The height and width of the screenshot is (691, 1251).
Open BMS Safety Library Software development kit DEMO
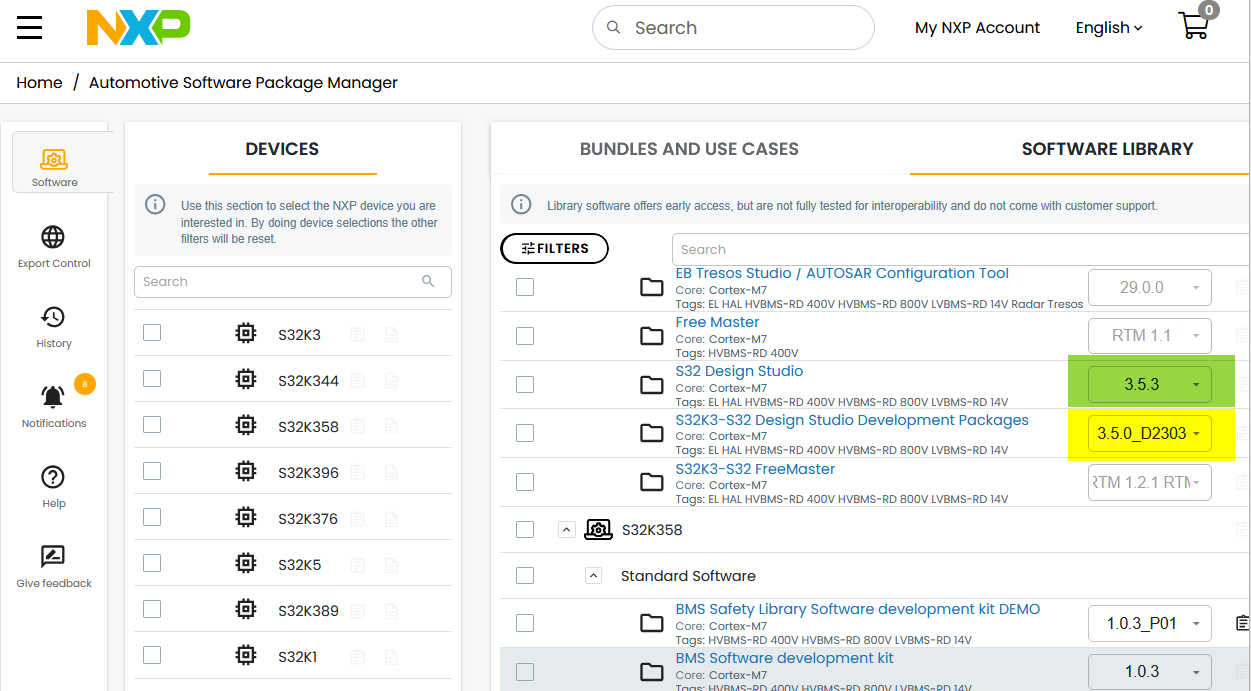tap(858, 609)
